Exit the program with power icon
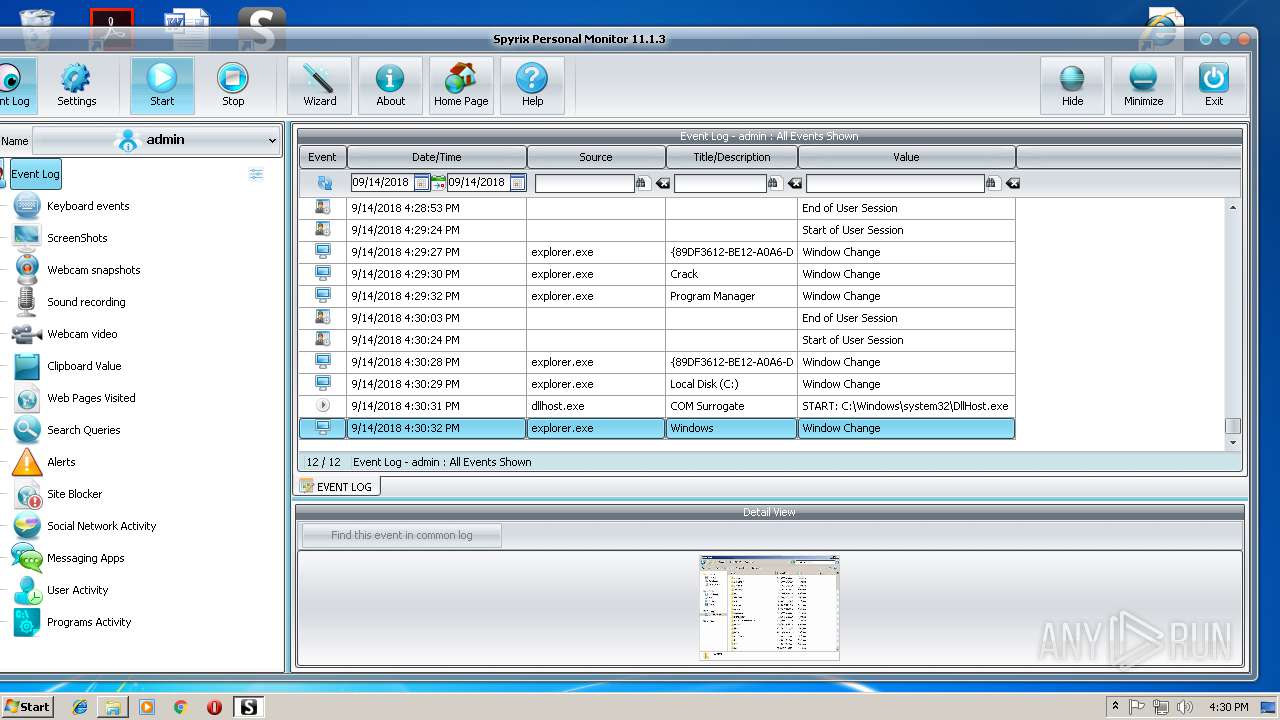The image size is (1280, 720). pos(1214,85)
